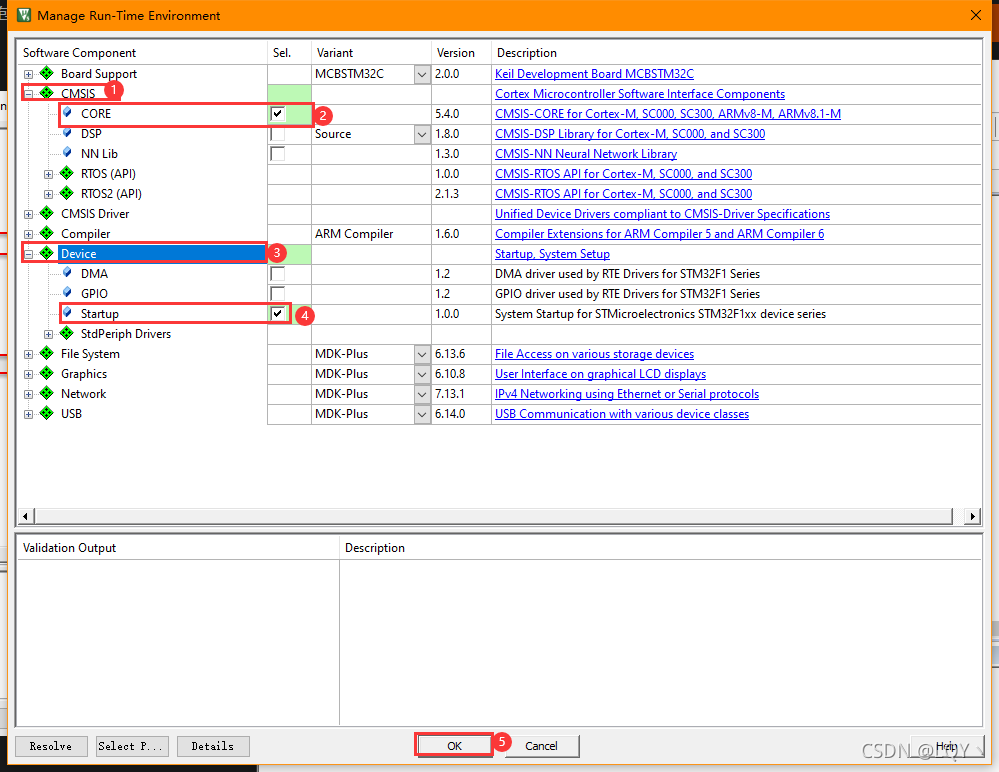Screen dimensions: 999x772
Task: Open Graphics MDK-Plus variant dropdown
Action: (x=422, y=375)
